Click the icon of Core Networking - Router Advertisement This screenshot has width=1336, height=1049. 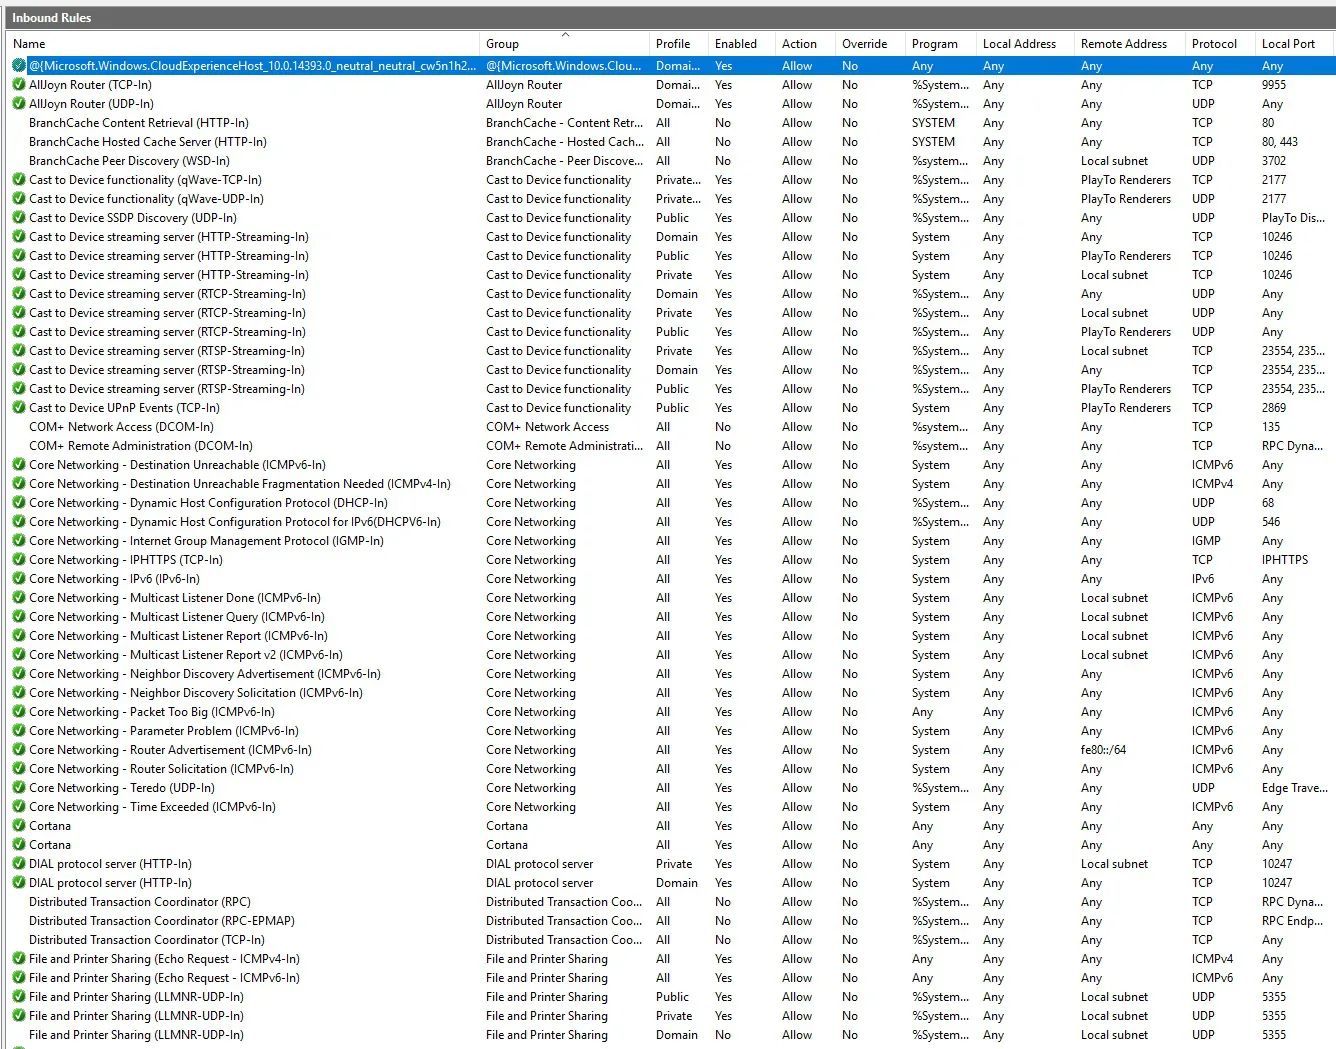point(19,750)
